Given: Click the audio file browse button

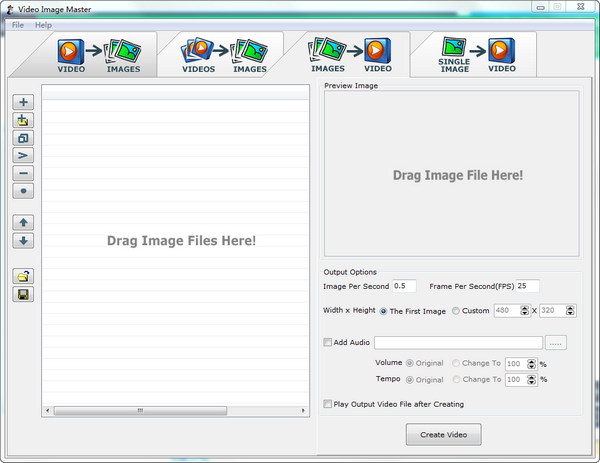Looking at the screenshot, I should tap(556, 343).
